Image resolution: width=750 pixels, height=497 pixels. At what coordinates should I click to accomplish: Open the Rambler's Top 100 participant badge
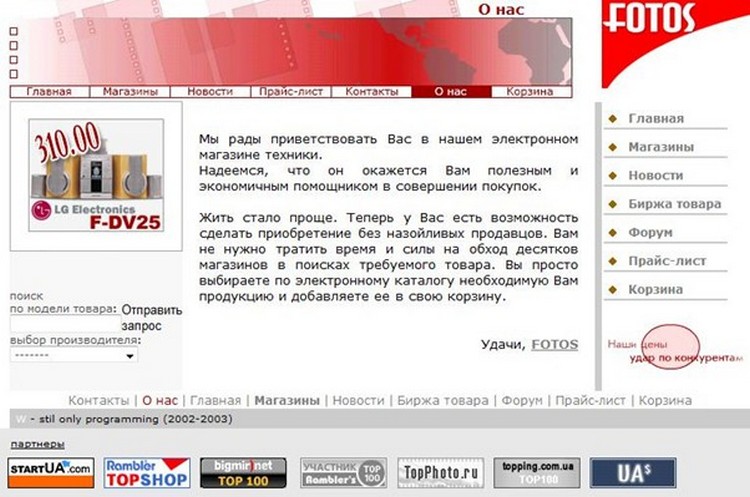point(343,471)
